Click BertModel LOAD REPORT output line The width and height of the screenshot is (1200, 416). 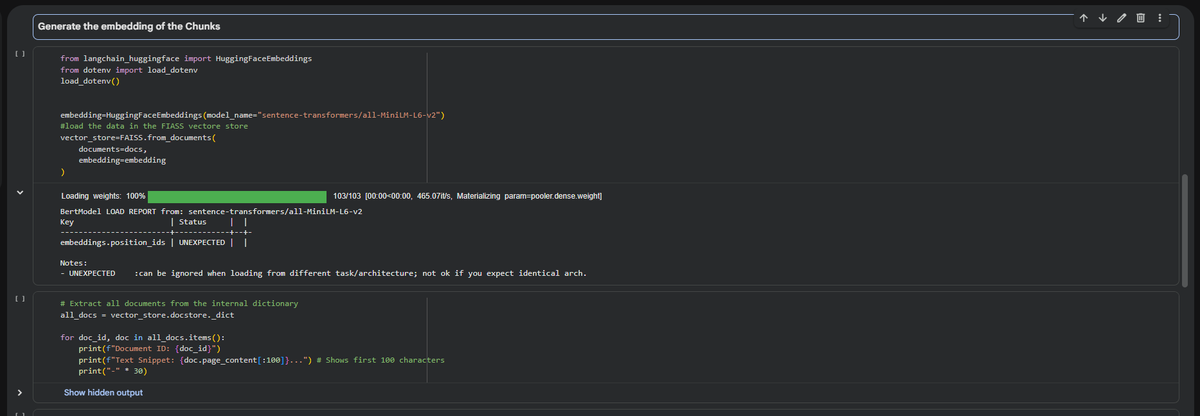coord(211,212)
